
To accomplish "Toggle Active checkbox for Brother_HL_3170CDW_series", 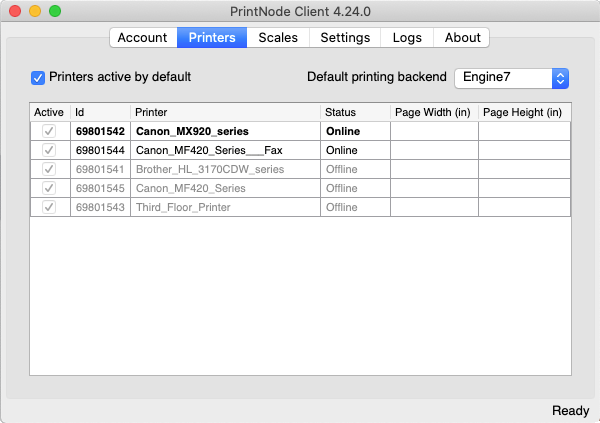I will [48, 169].
